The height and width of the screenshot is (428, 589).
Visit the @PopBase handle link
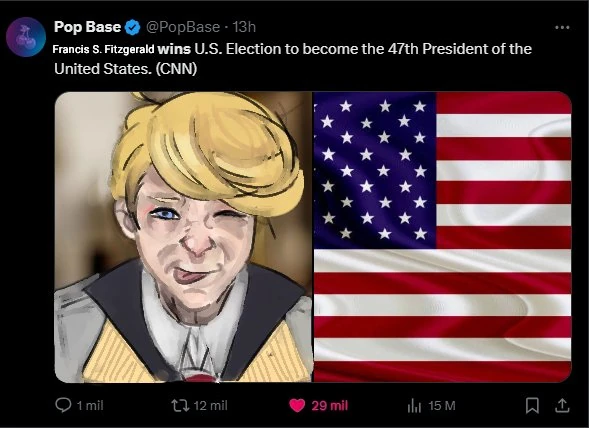(183, 27)
